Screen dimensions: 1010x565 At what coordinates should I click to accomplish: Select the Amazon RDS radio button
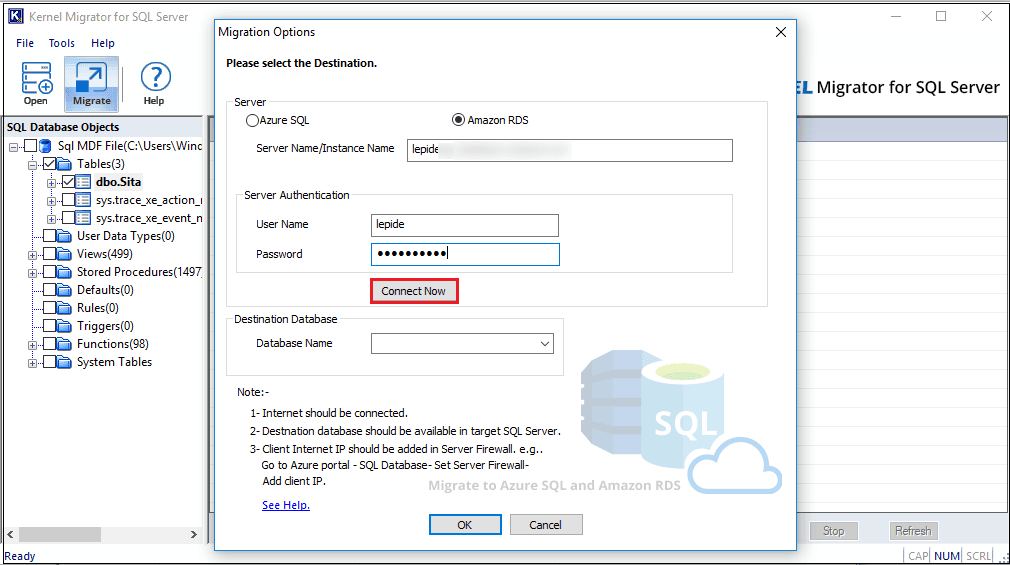pos(458,120)
